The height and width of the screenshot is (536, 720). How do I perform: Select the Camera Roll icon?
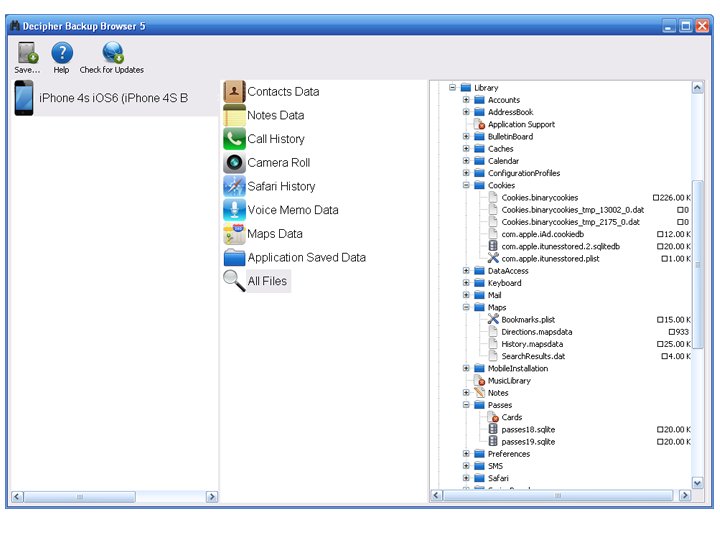pos(234,163)
